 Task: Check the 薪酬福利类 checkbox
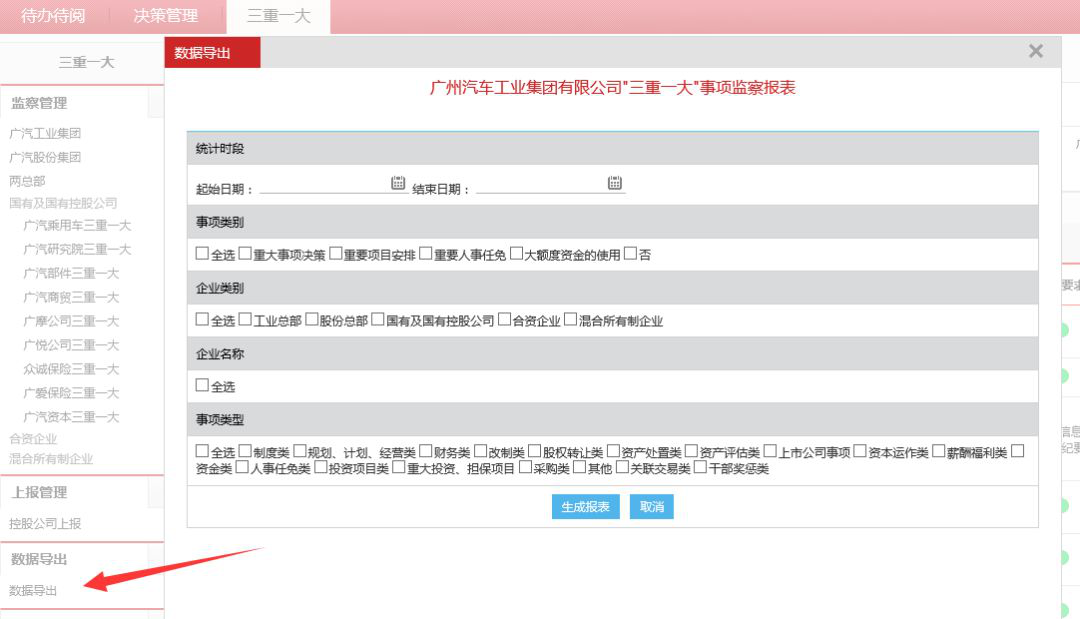click(x=938, y=451)
